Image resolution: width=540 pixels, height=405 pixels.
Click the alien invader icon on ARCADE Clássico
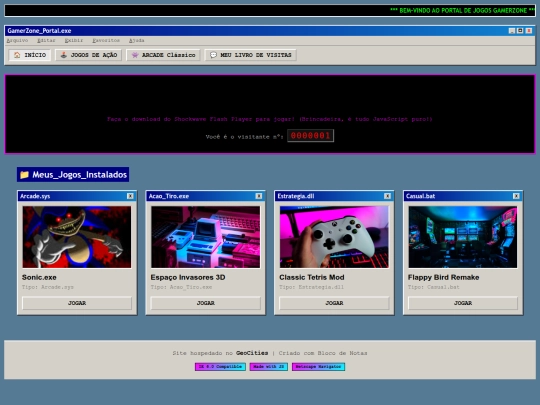pos(135,55)
